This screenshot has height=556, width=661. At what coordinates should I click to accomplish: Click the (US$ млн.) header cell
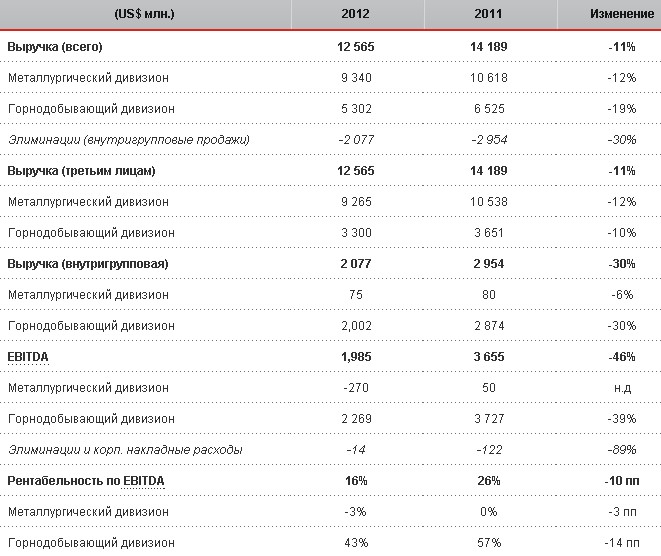click(144, 14)
